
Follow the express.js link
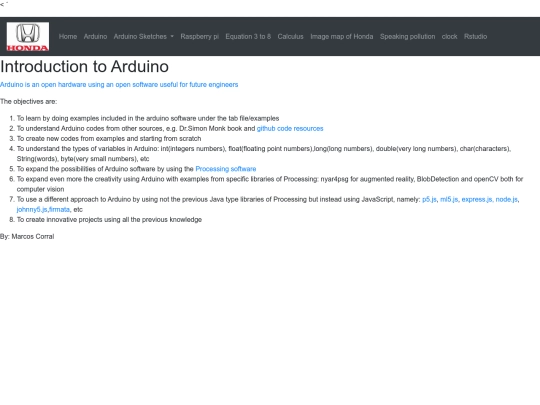click(477, 199)
